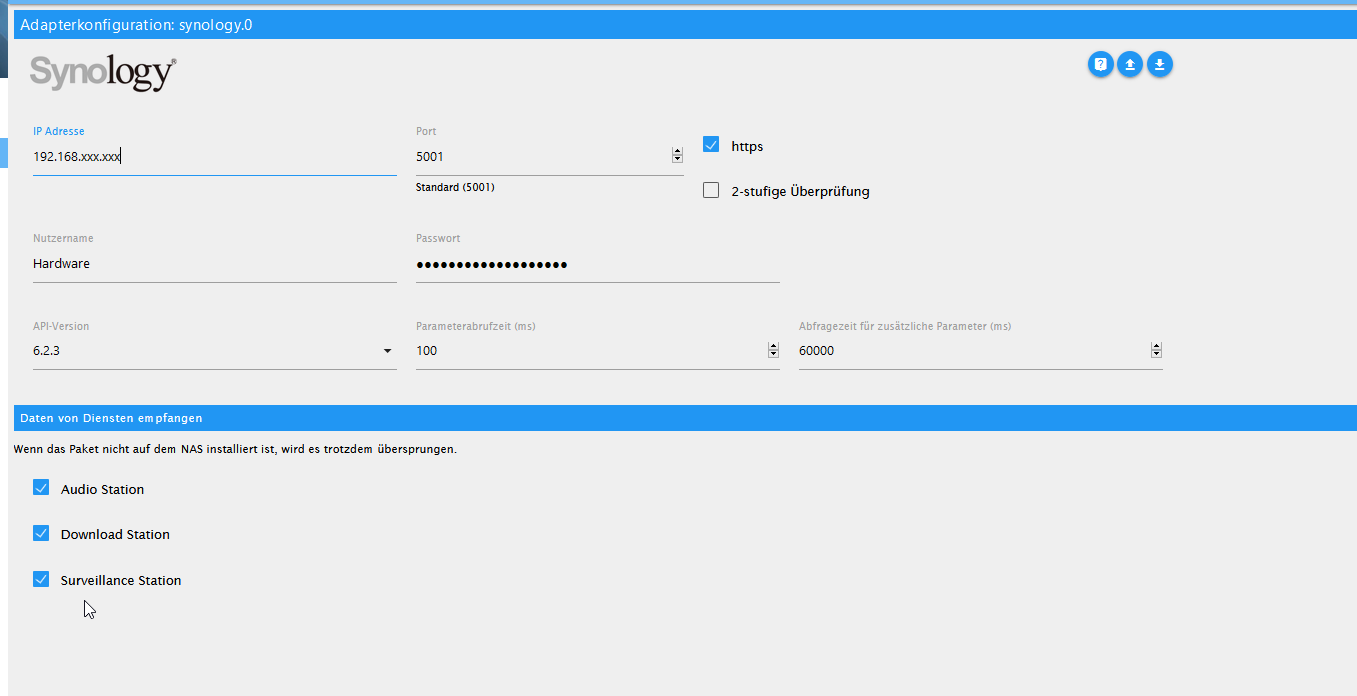Uncheck the https checkbox
Screen dimensions: 1357x696
[711, 145]
